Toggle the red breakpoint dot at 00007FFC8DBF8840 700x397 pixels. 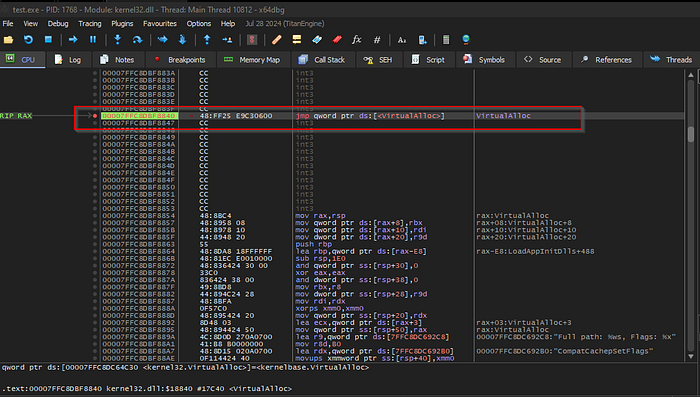(x=95, y=116)
